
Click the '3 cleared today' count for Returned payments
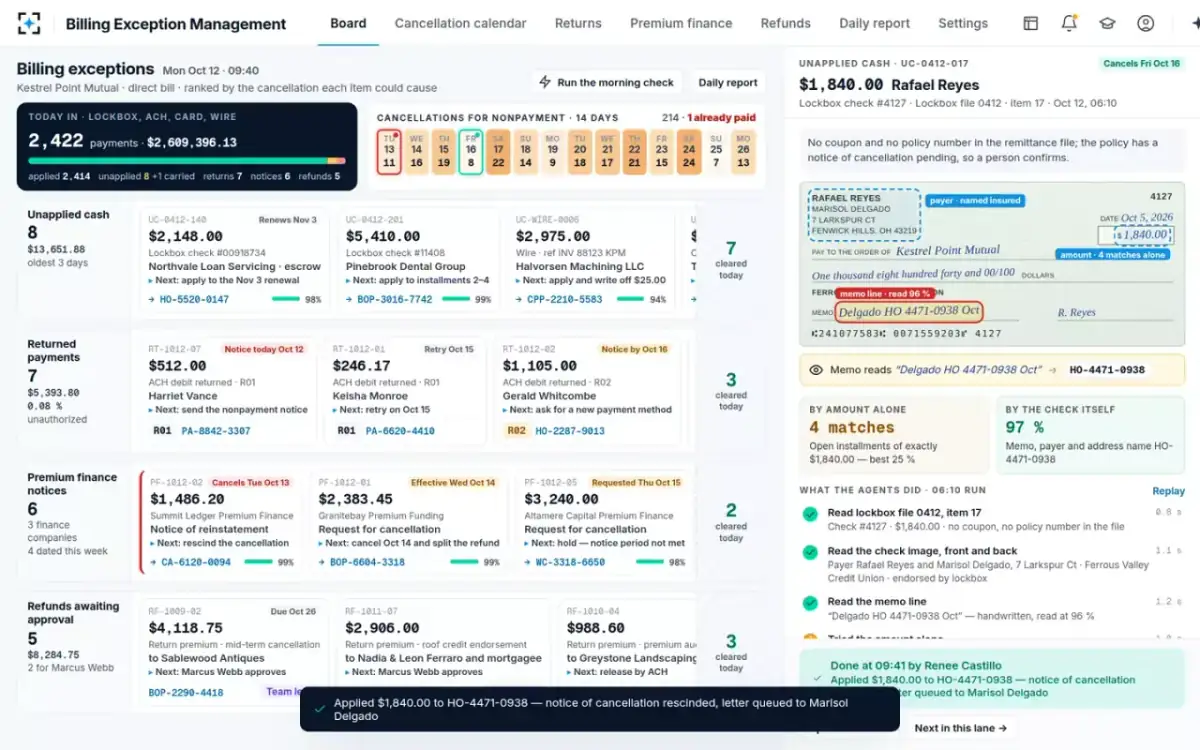(731, 391)
